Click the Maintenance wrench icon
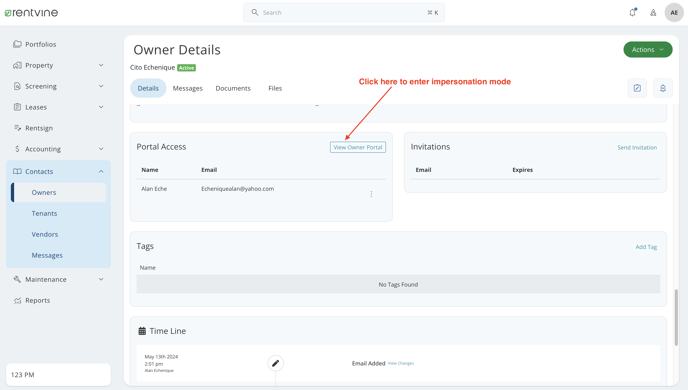The image size is (688, 390). [x=17, y=279]
